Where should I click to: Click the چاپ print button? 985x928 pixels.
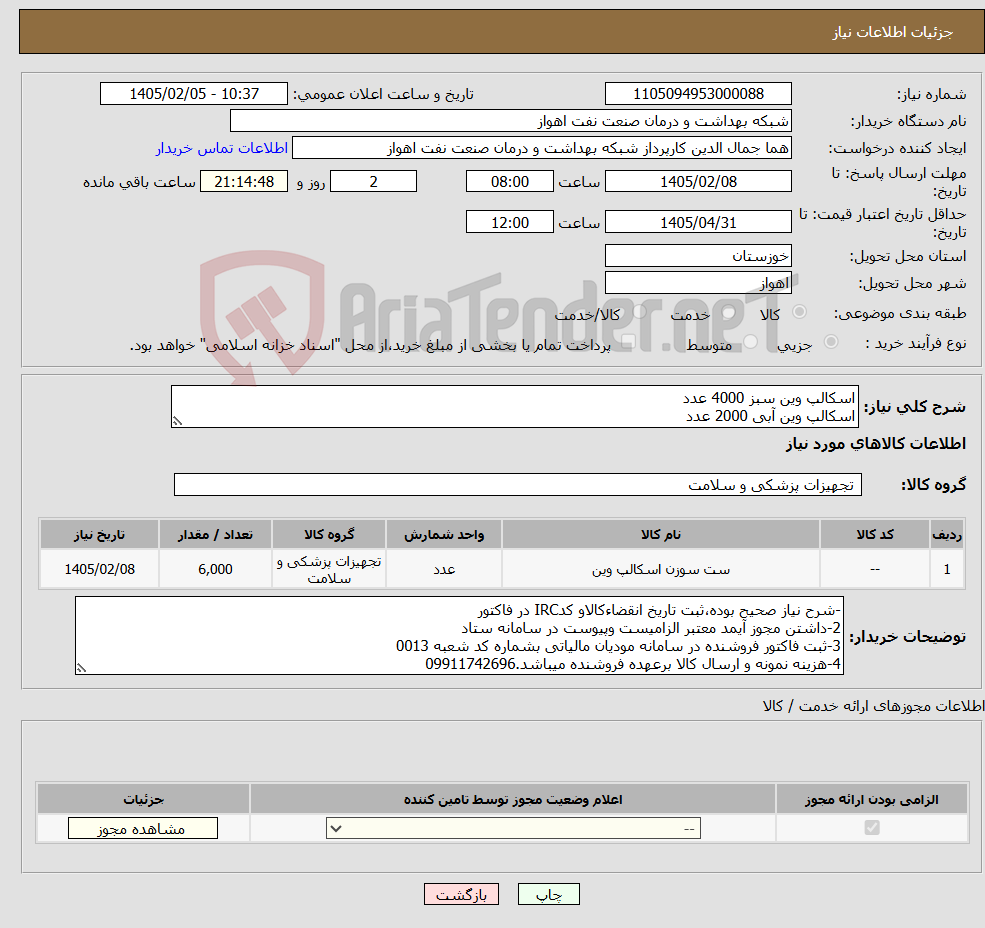(x=548, y=894)
